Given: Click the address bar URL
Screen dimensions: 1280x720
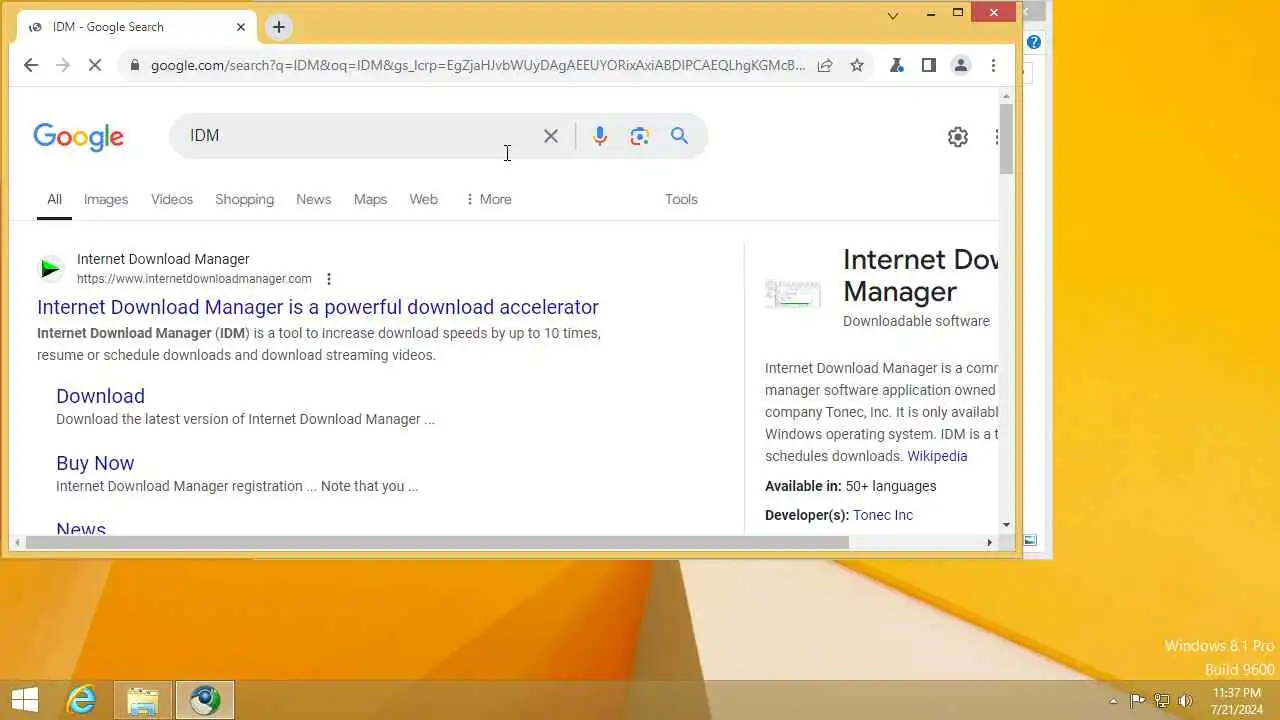Looking at the screenshot, I should tap(478, 65).
